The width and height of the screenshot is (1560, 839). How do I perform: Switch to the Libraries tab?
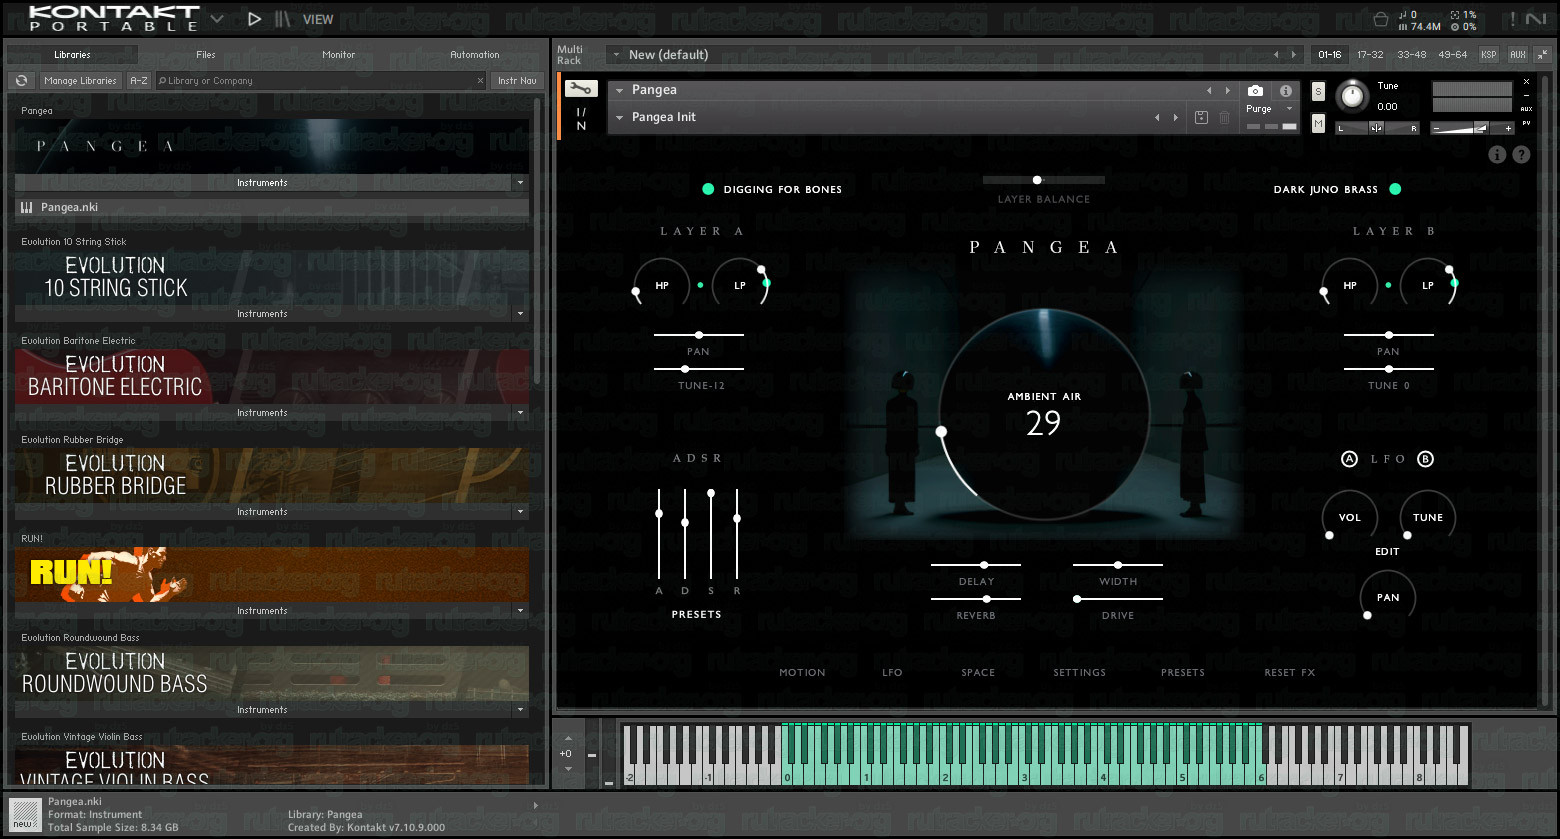[x=72, y=55]
